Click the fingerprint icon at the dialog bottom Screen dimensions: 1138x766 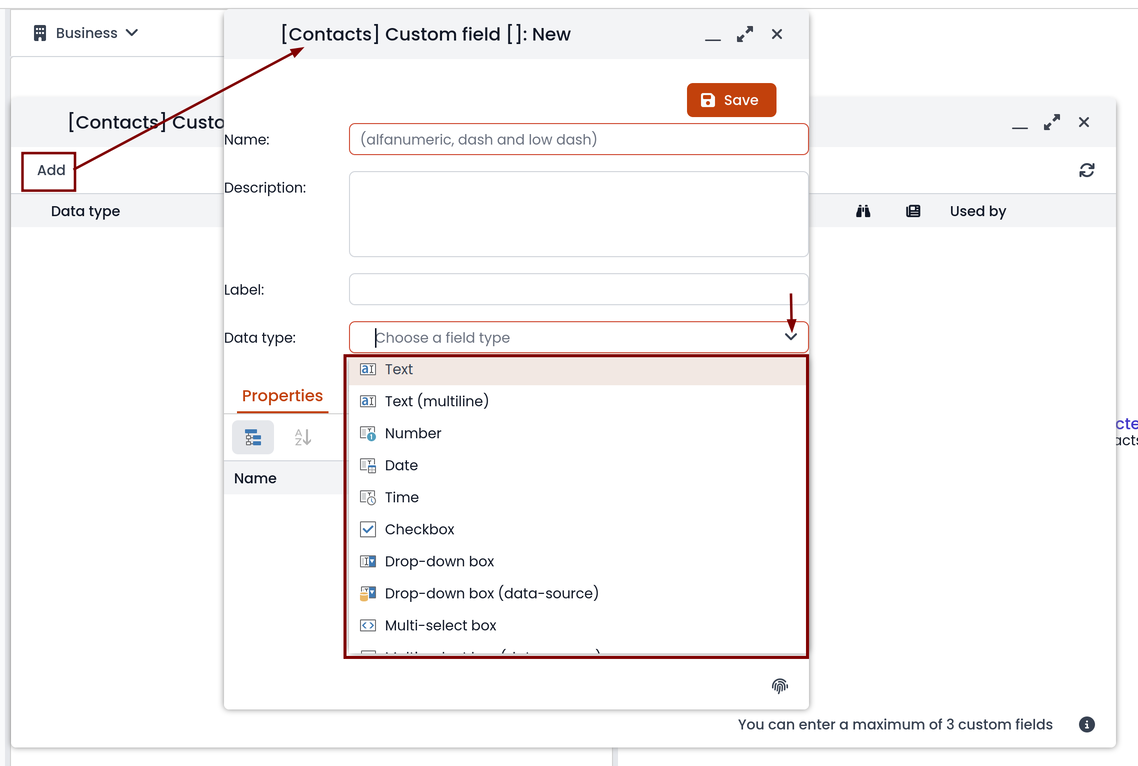pos(779,686)
